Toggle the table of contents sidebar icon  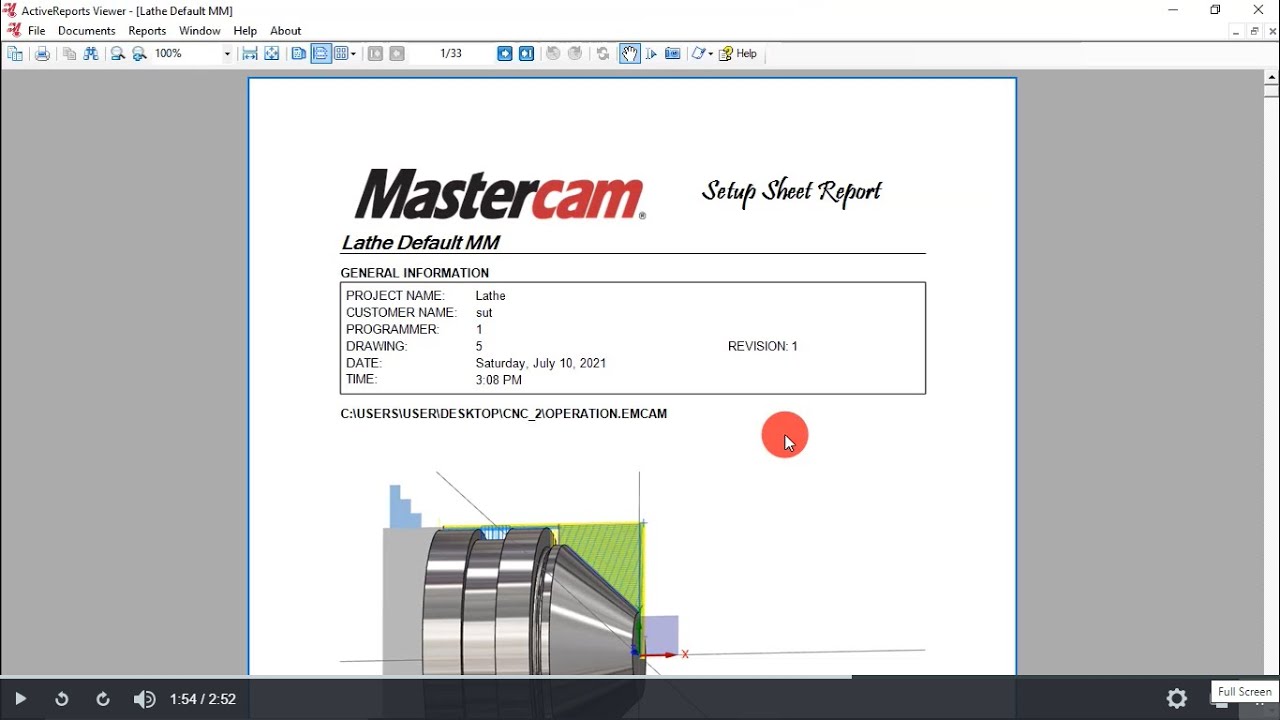(x=15, y=54)
